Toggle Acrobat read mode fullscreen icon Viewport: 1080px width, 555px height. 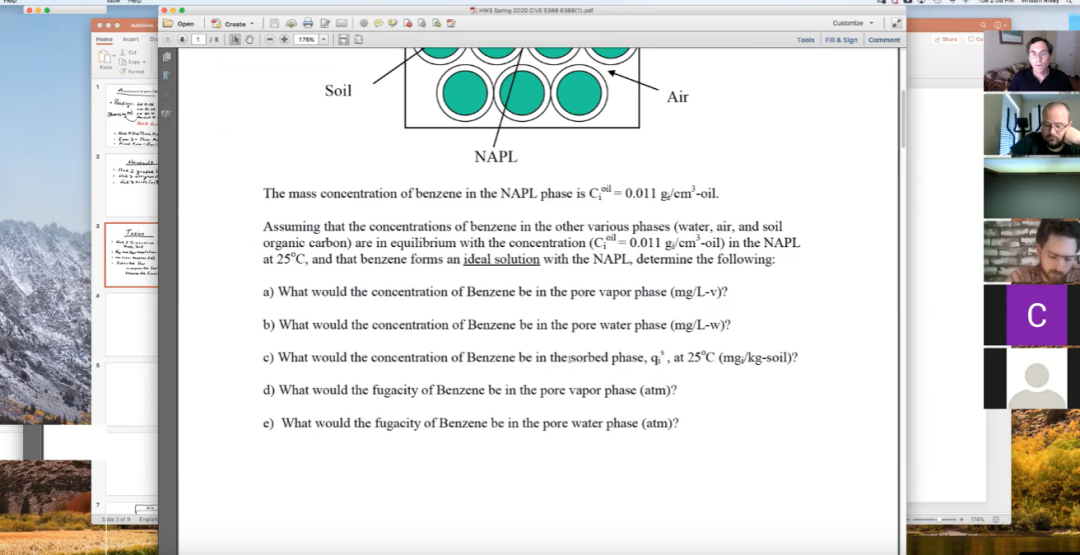tap(896, 23)
